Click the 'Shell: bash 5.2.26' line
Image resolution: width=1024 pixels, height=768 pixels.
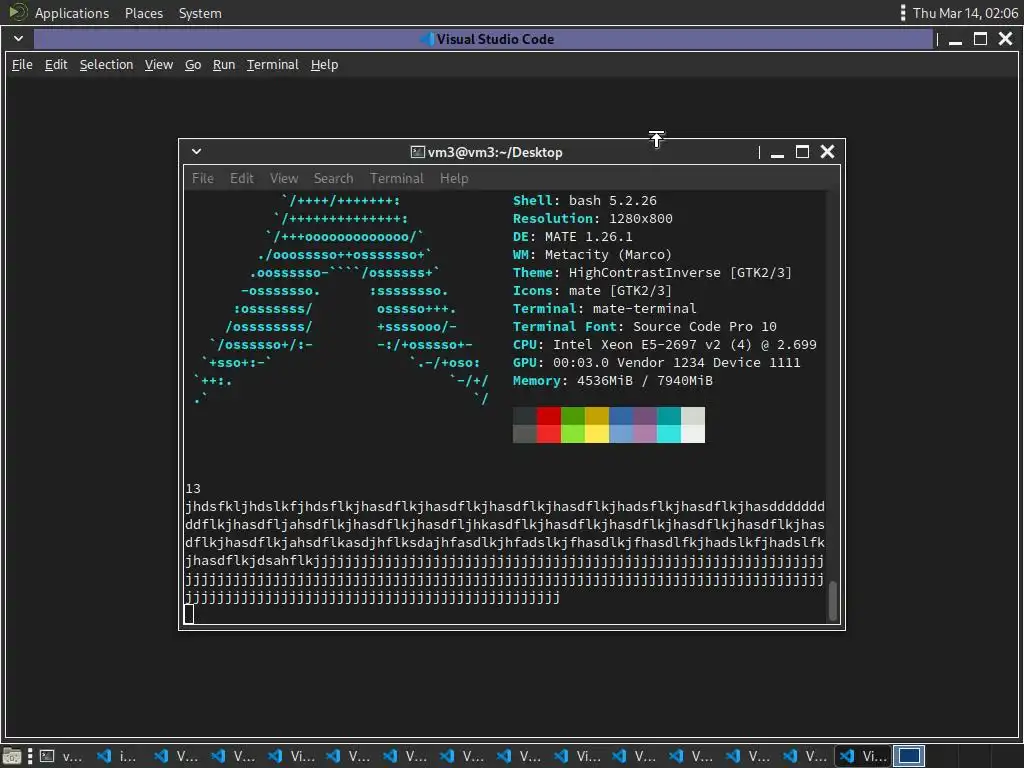pos(584,200)
